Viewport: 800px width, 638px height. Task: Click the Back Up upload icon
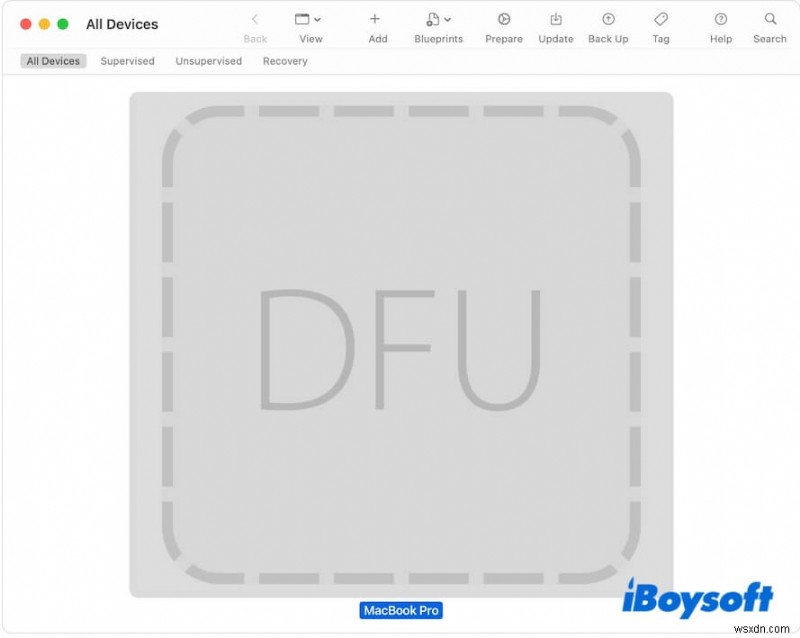(608, 19)
